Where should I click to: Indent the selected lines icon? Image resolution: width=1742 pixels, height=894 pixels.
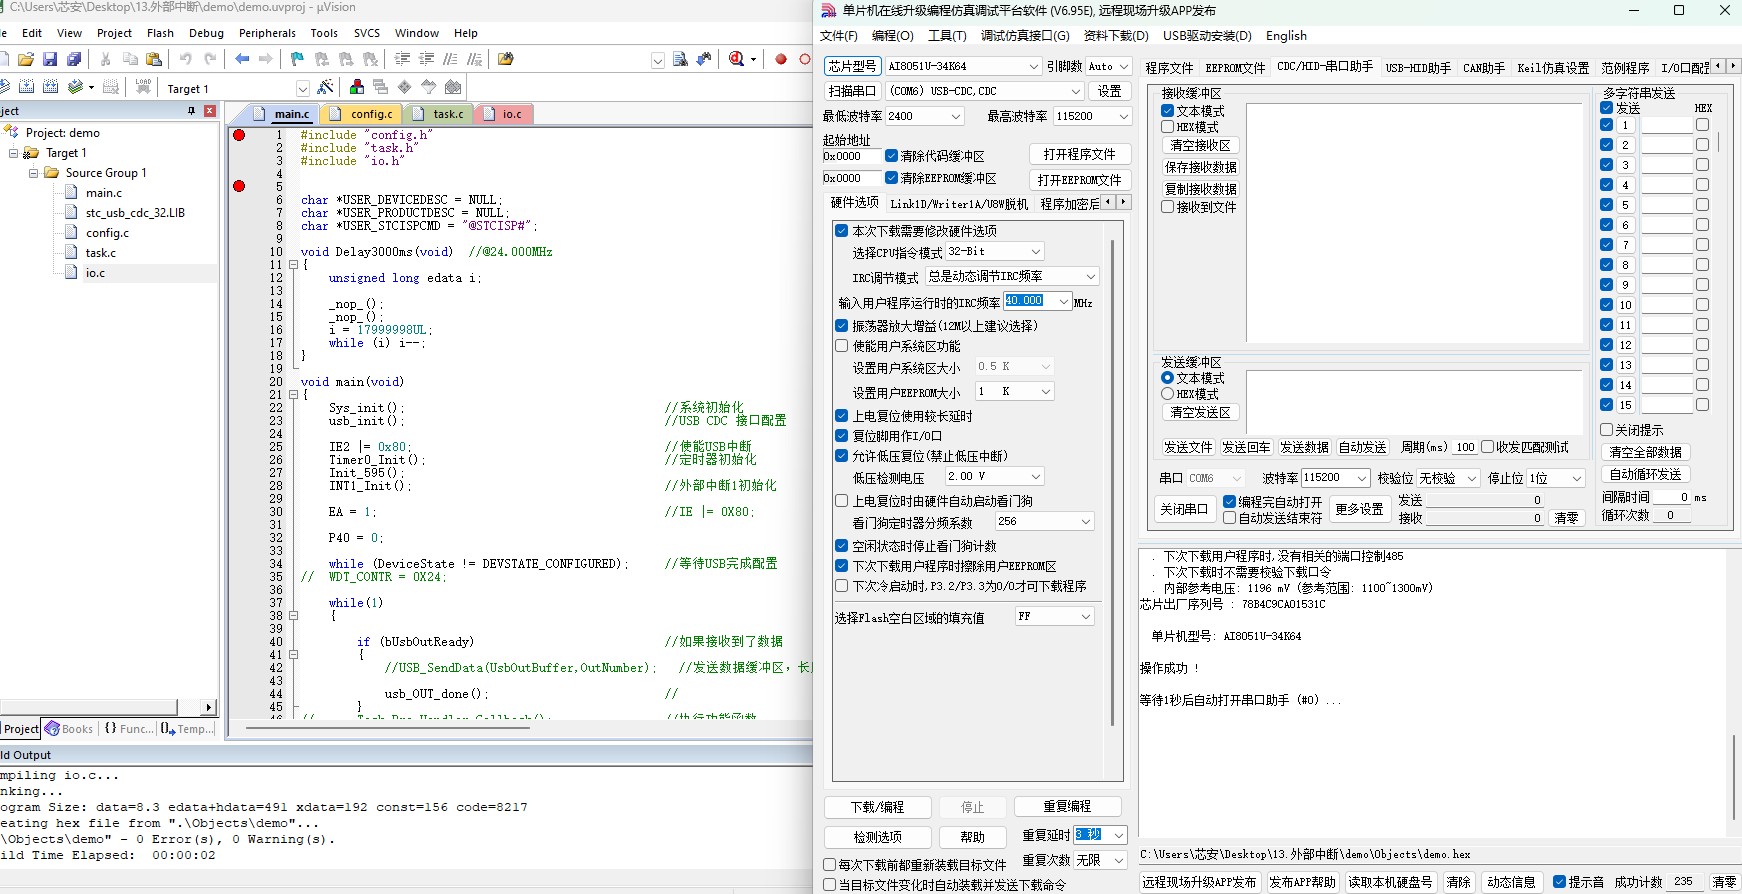pyautogui.click(x=402, y=59)
